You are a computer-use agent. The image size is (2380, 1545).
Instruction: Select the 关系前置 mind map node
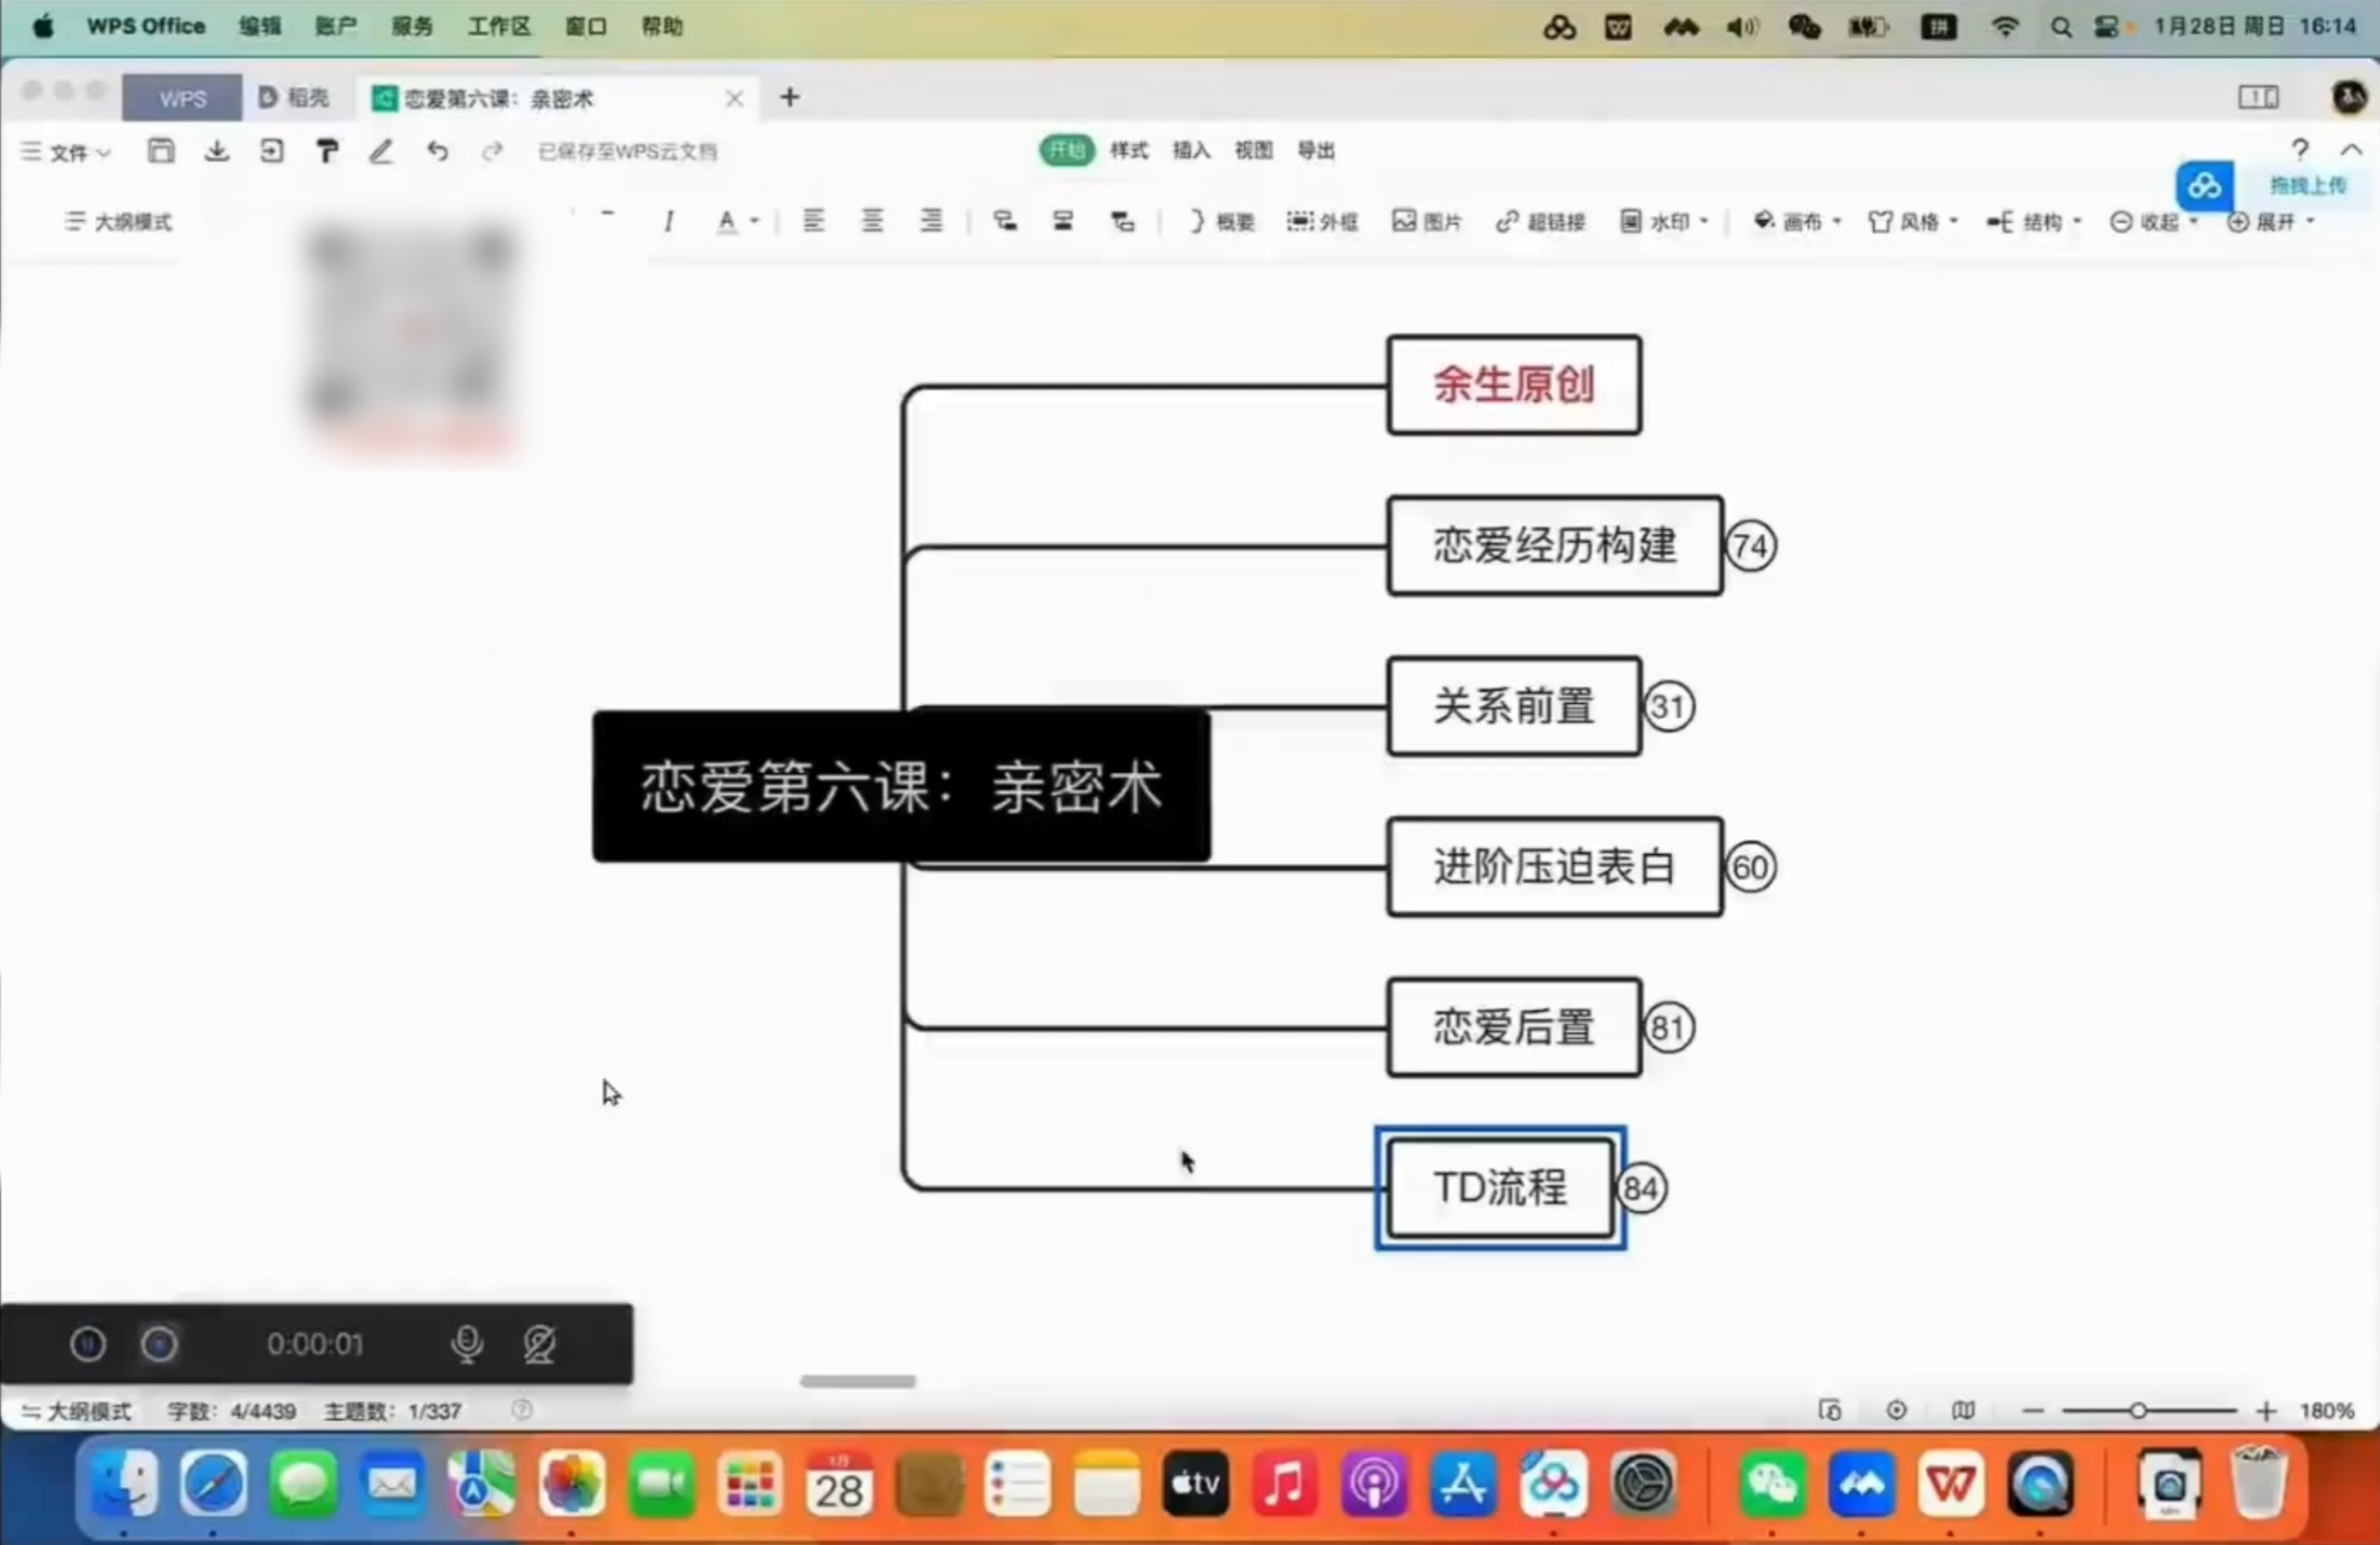click(1513, 706)
